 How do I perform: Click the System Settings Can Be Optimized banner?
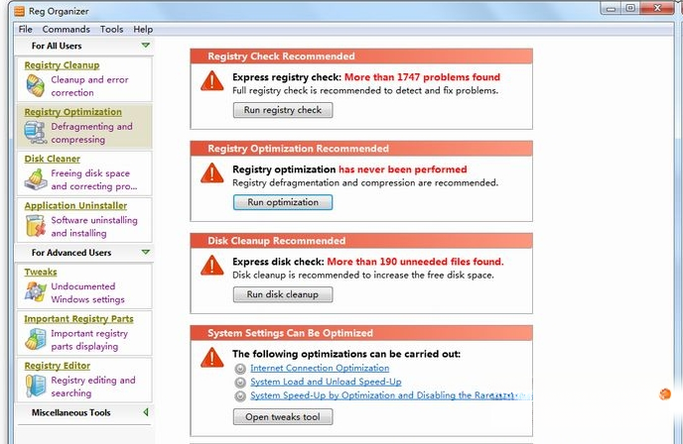pyautogui.click(x=361, y=333)
